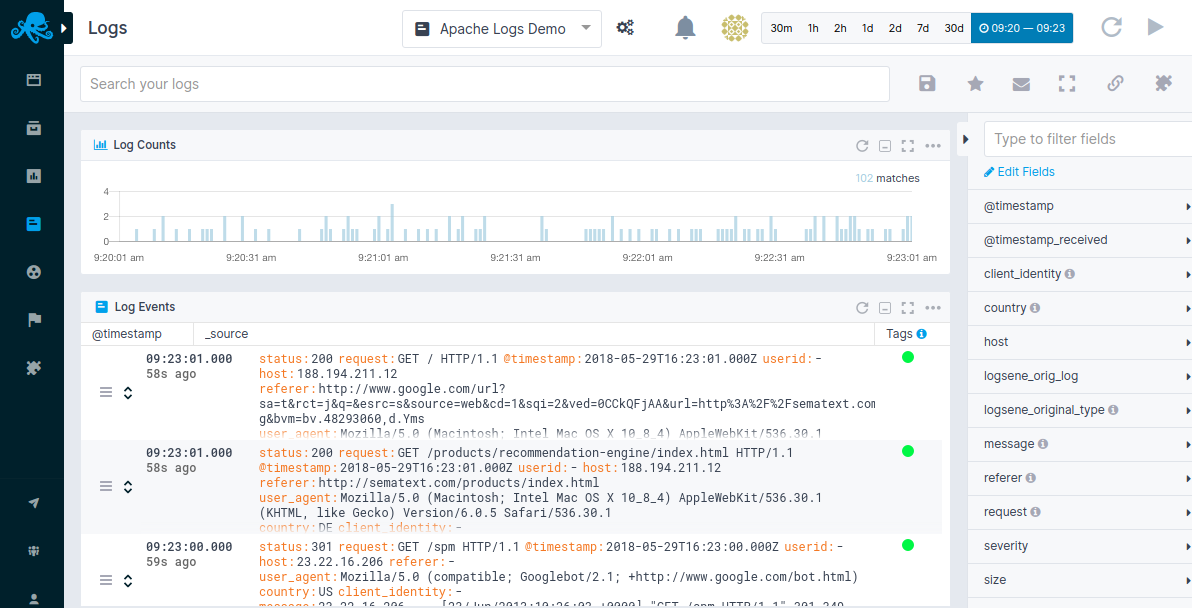Image resolution: width=1192 pixels, height=608 pixels.
Task: Click the _source column header
Action: 227,334
